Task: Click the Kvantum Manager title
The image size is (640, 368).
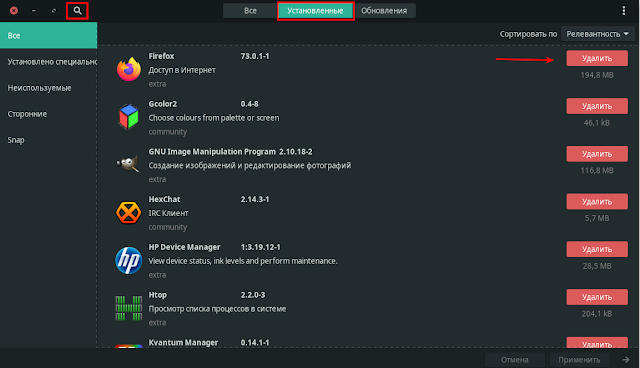Action: coord(183,343)
